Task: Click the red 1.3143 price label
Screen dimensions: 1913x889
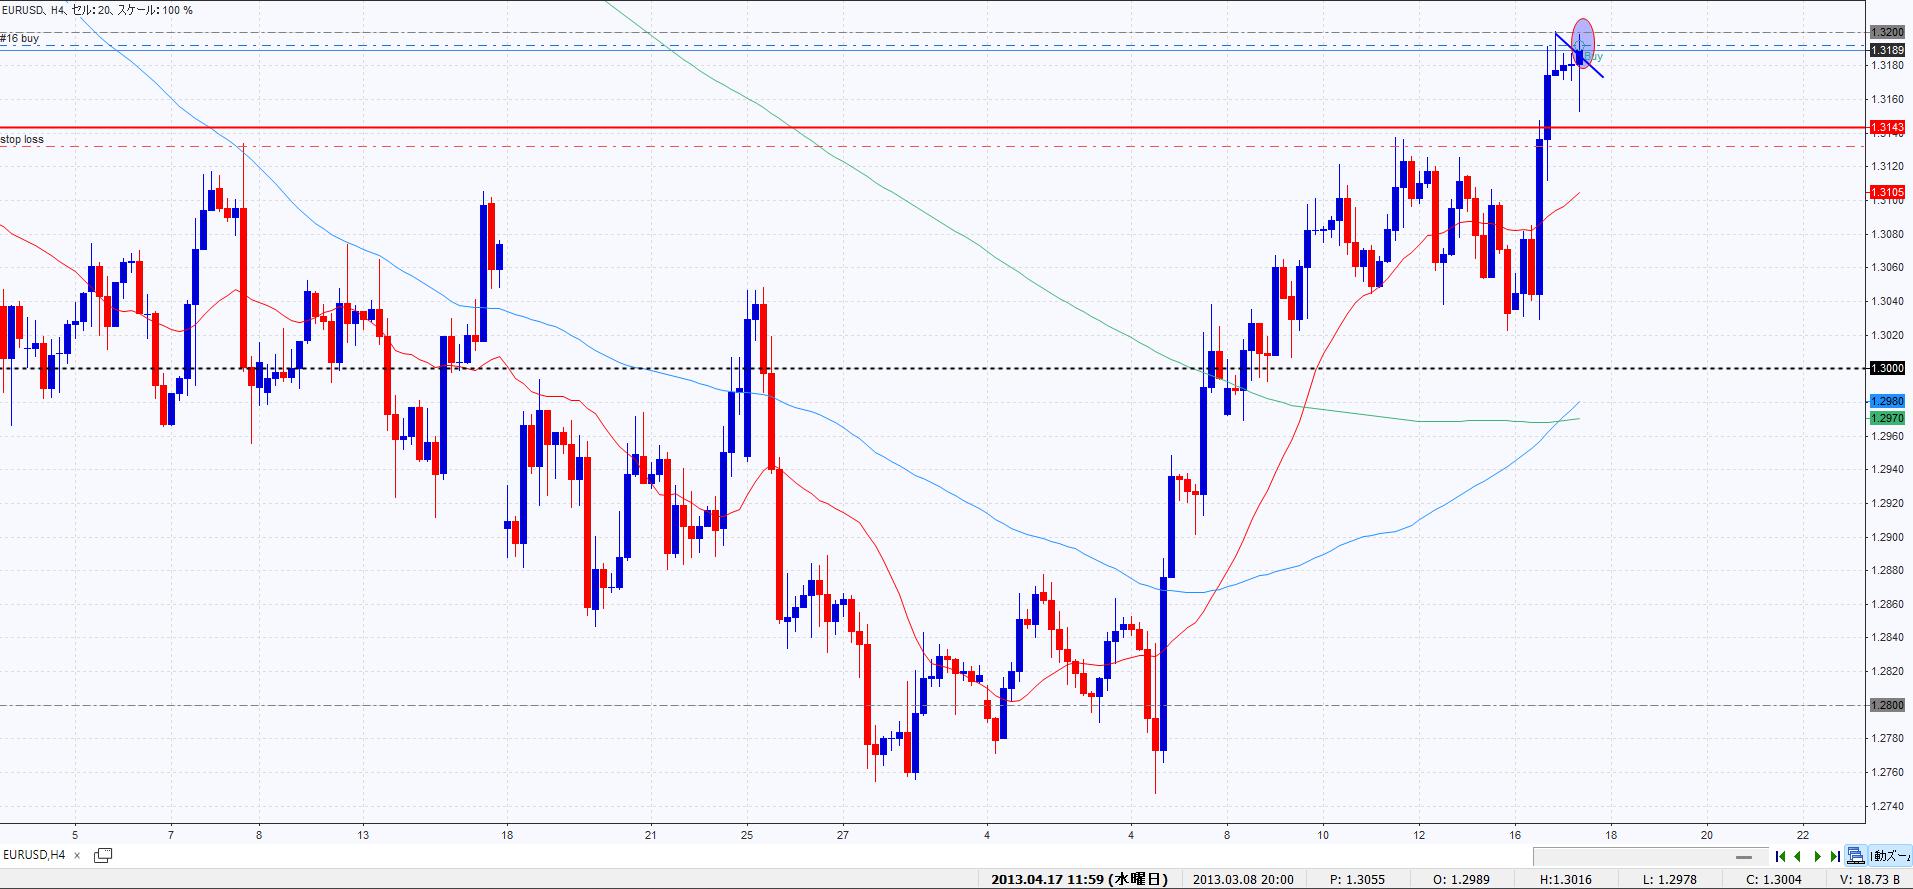Action: coord(1887,128)
